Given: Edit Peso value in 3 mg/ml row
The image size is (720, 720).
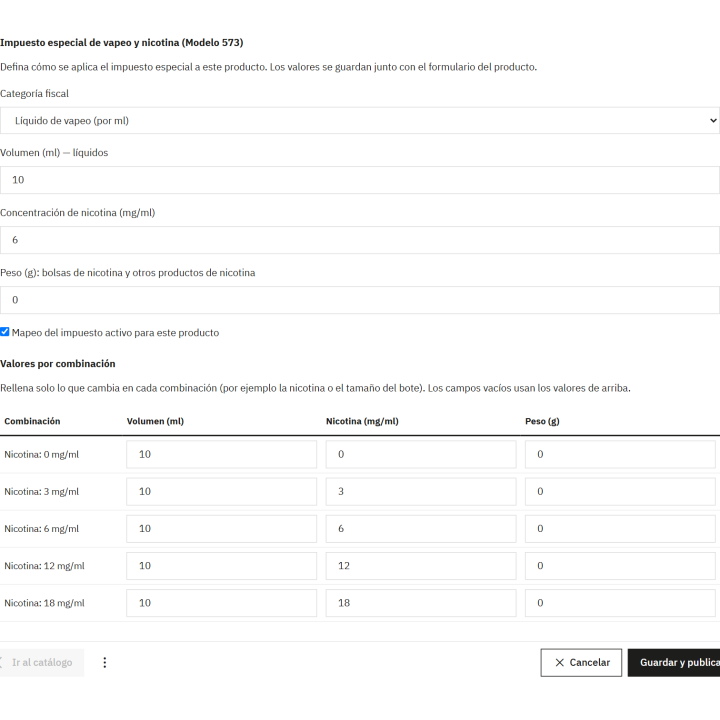Looking at the screenshot, I should click(620, 491).
